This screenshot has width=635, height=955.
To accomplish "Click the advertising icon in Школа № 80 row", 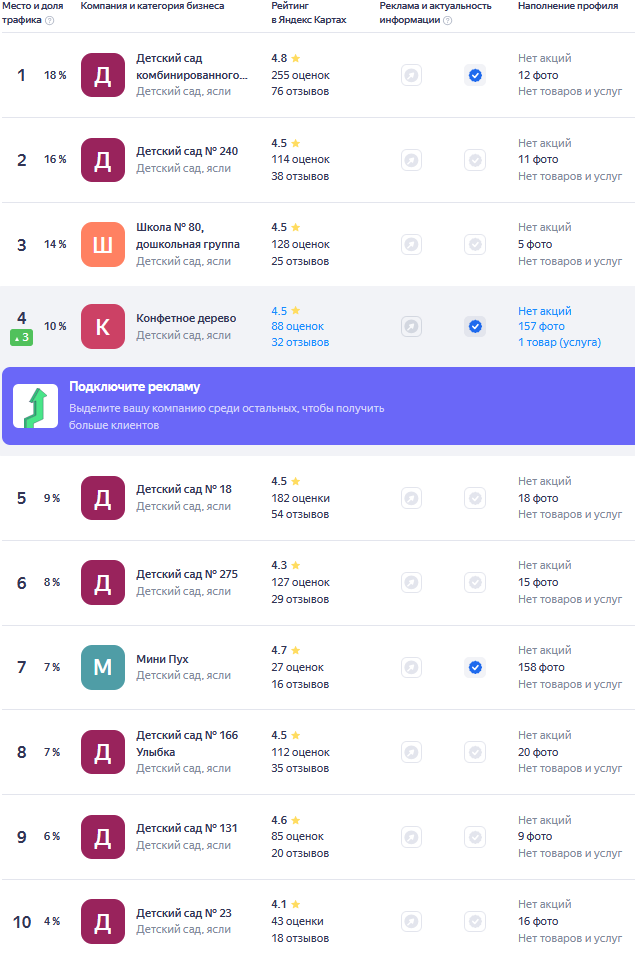I will pyautogui.click(x=411, y=244).
